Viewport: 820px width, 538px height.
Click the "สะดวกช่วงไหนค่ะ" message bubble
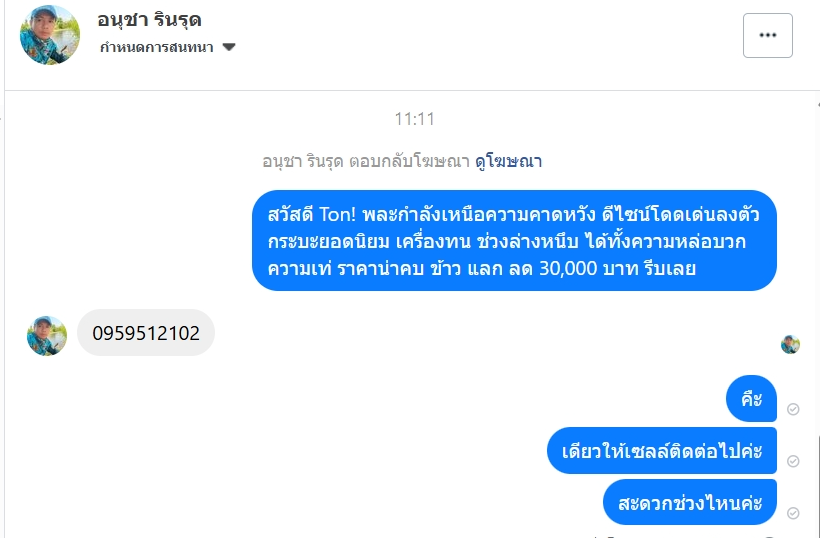[690, 502]
